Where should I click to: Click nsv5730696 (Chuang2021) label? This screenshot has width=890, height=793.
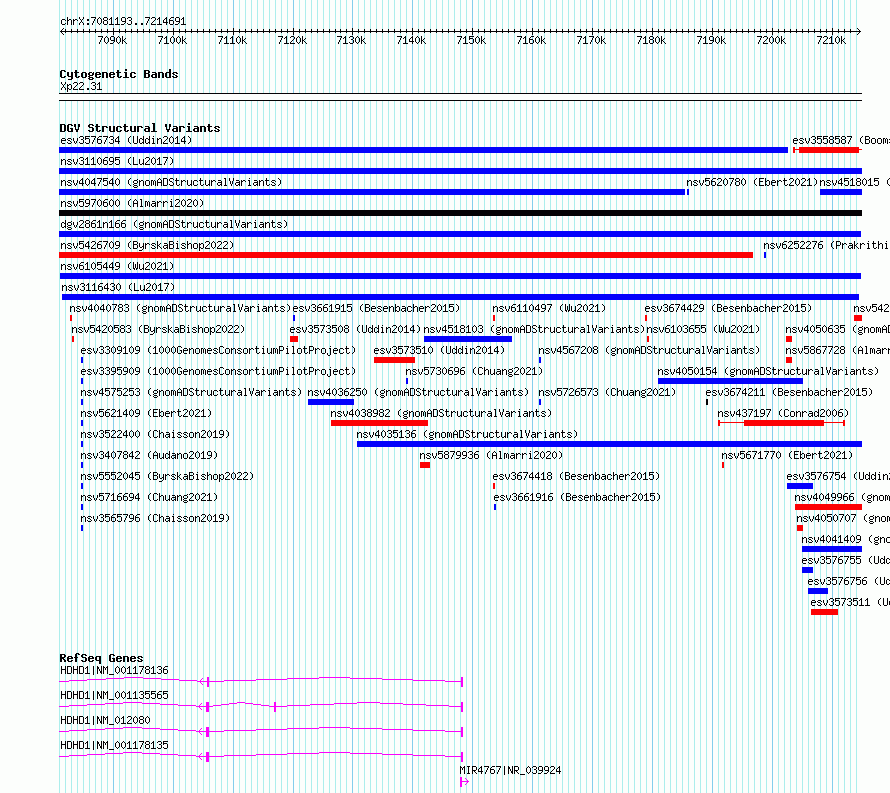[474, 371]
